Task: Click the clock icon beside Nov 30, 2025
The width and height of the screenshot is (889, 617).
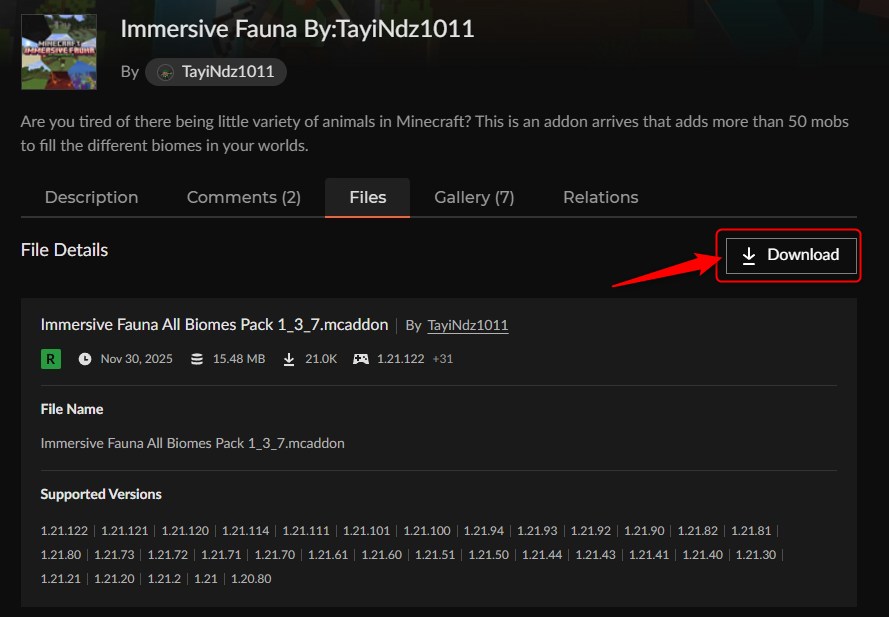Action: click(84, 359)
